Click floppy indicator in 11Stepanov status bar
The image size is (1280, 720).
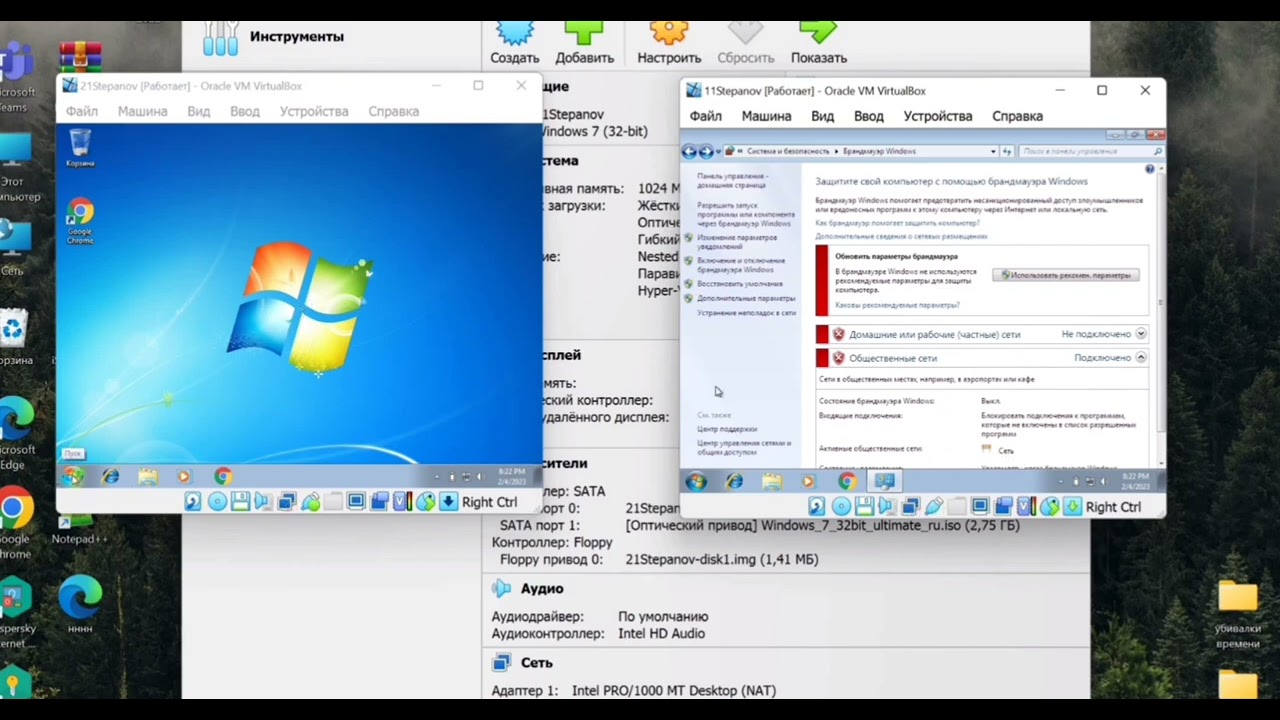tap(865, 507)
